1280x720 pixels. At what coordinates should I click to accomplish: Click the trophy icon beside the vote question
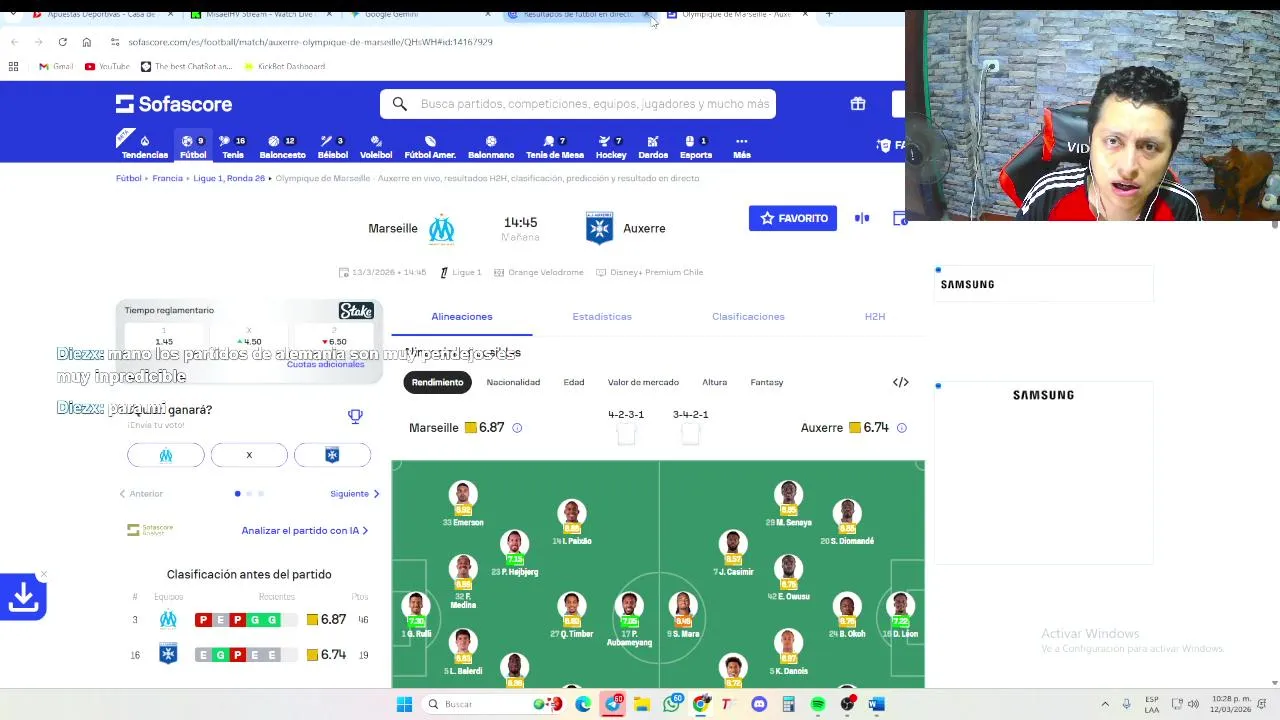coord(355,416)
